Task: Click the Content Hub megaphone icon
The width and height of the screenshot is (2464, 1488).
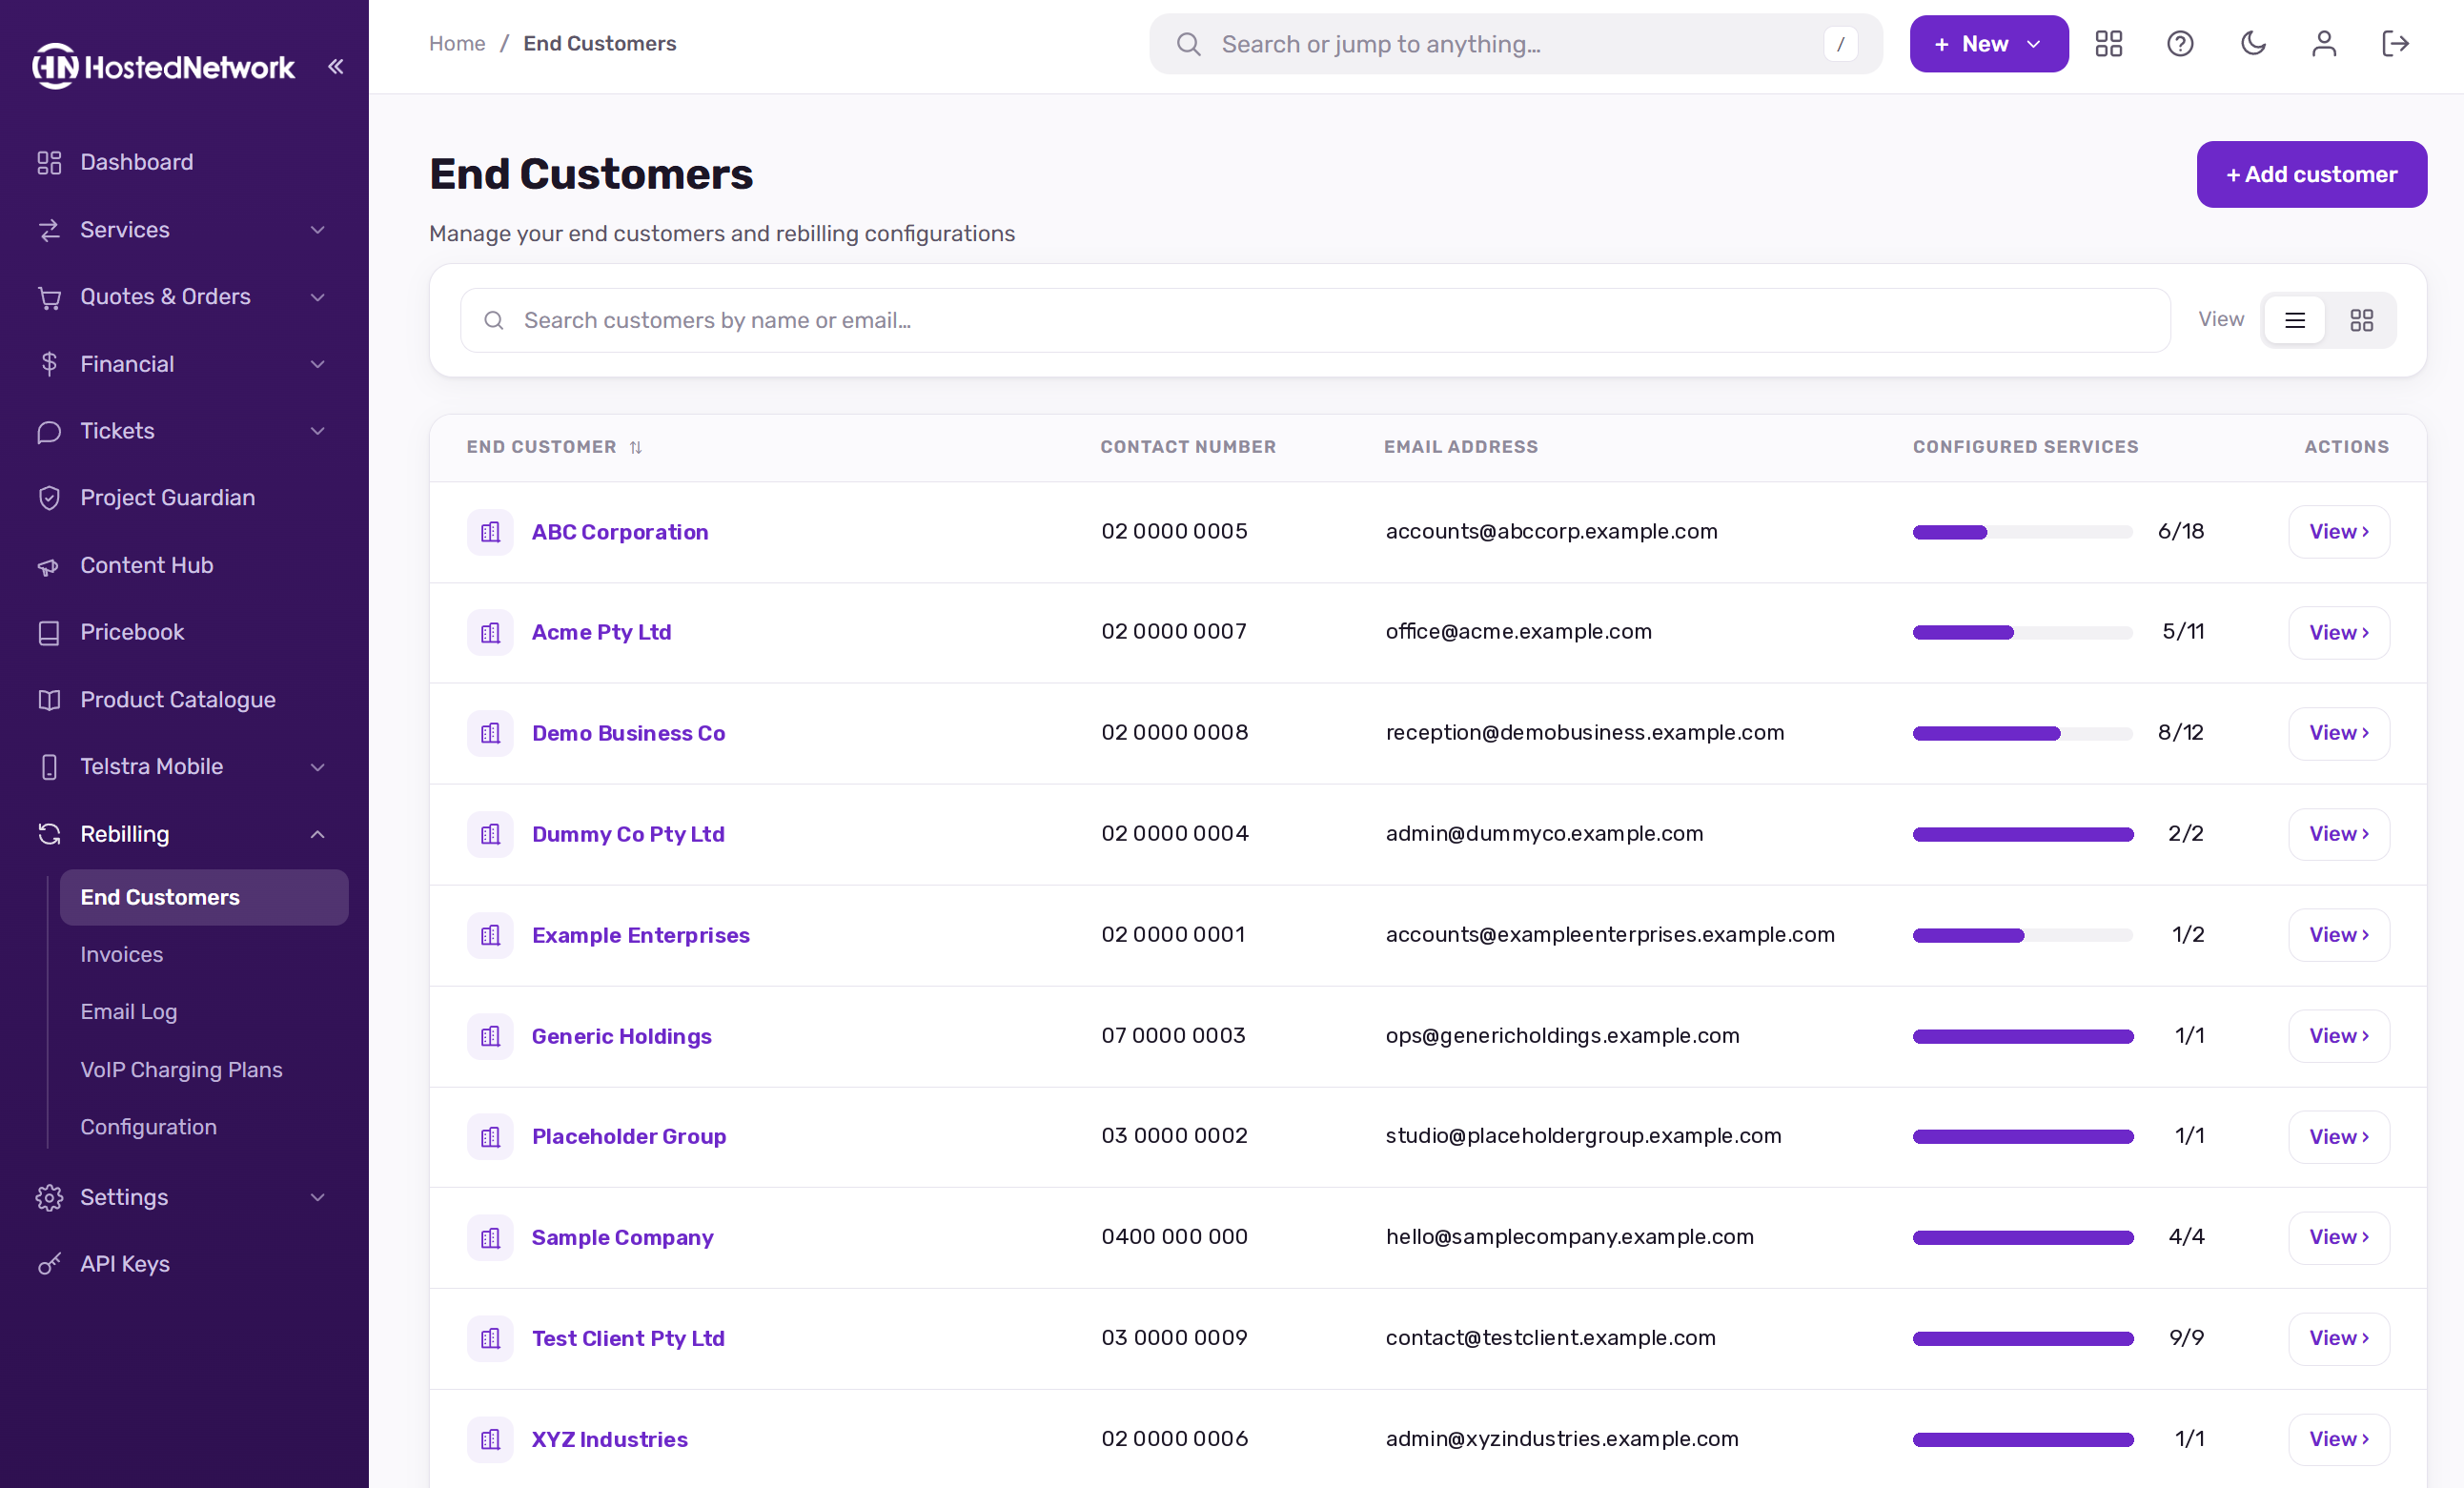Action: click(49, 566)
